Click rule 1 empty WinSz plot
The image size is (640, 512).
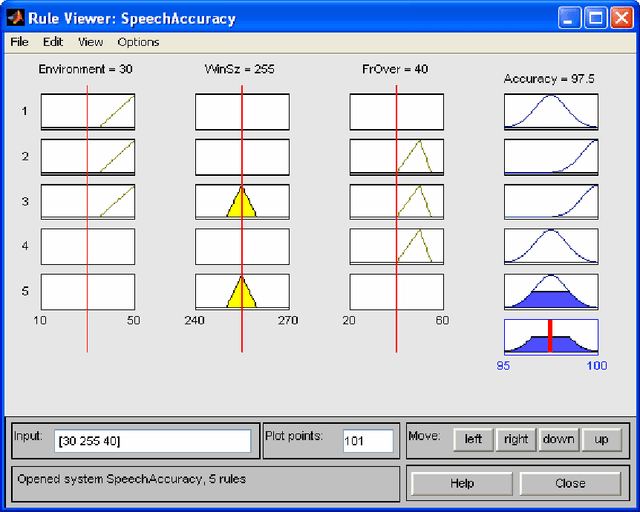coord(242,112)
